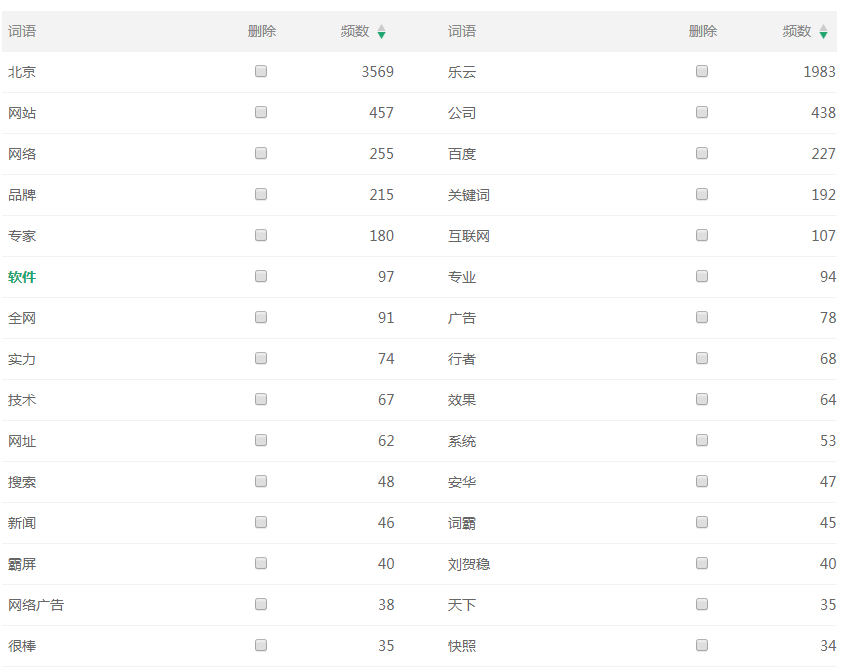Tick the delete checkbox for 乐云
This screenshot has width=851, height=669.
[702, 72]
